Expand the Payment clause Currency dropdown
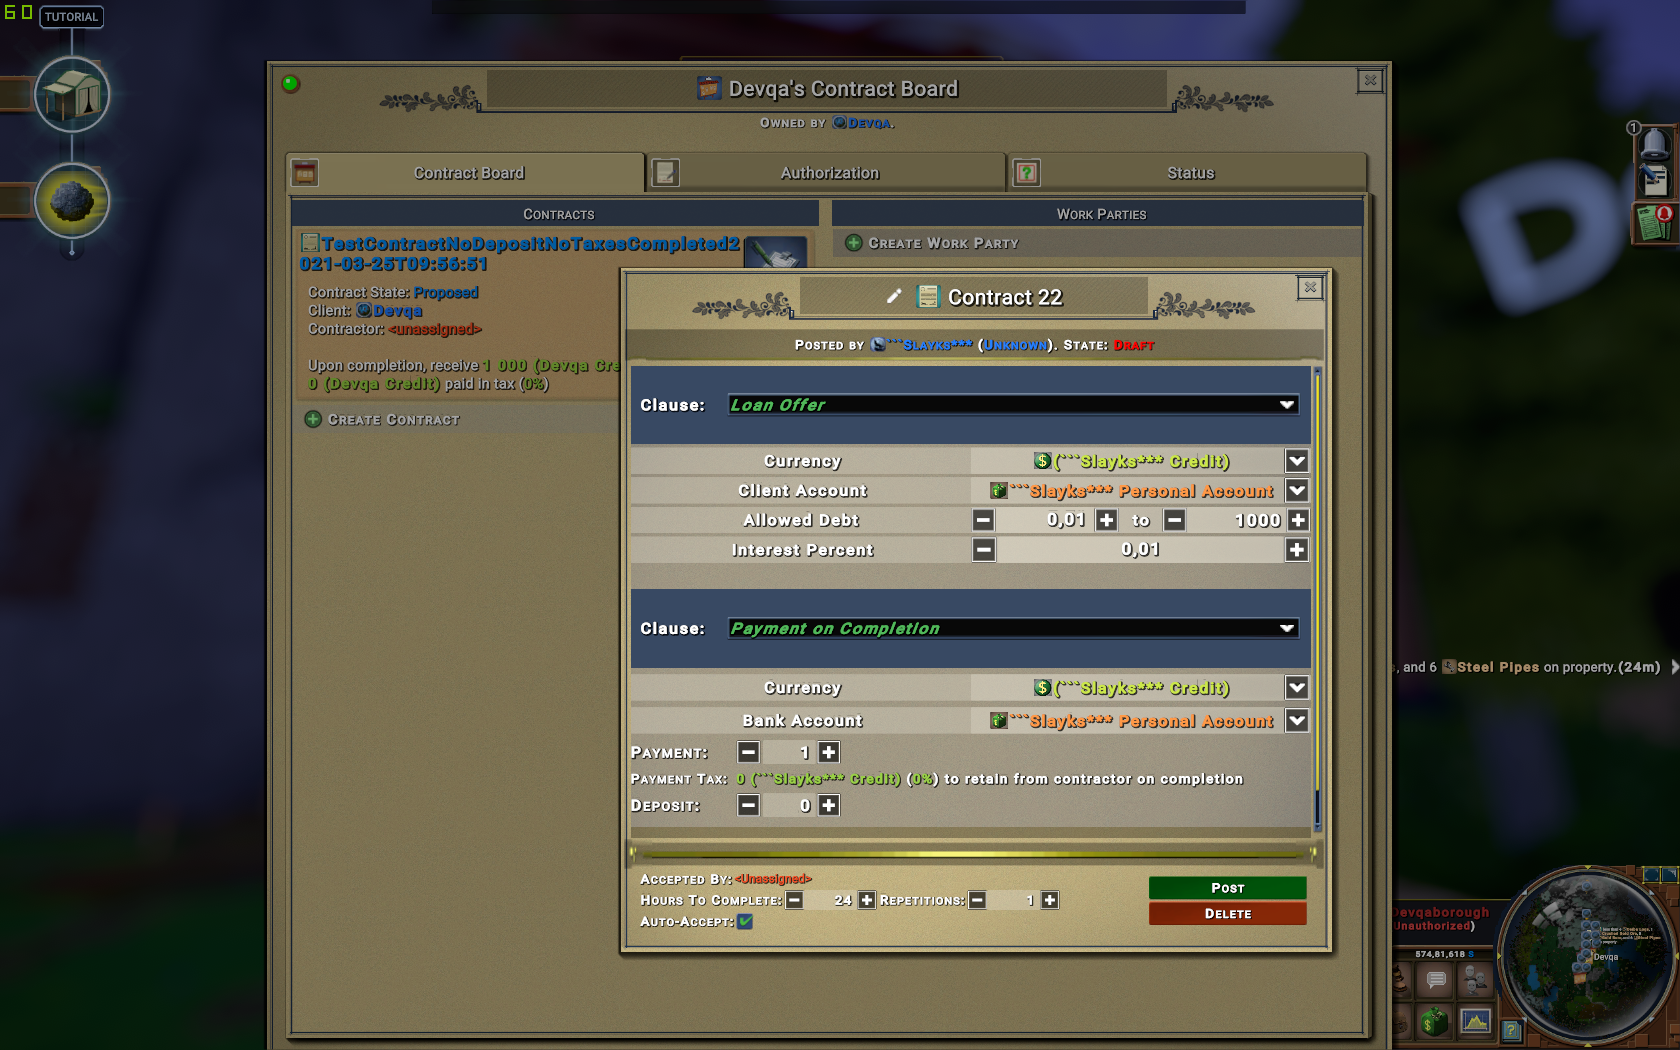Image resolution: width=1680 pixels, height=1050 pixels. (x=1297, y=688)
